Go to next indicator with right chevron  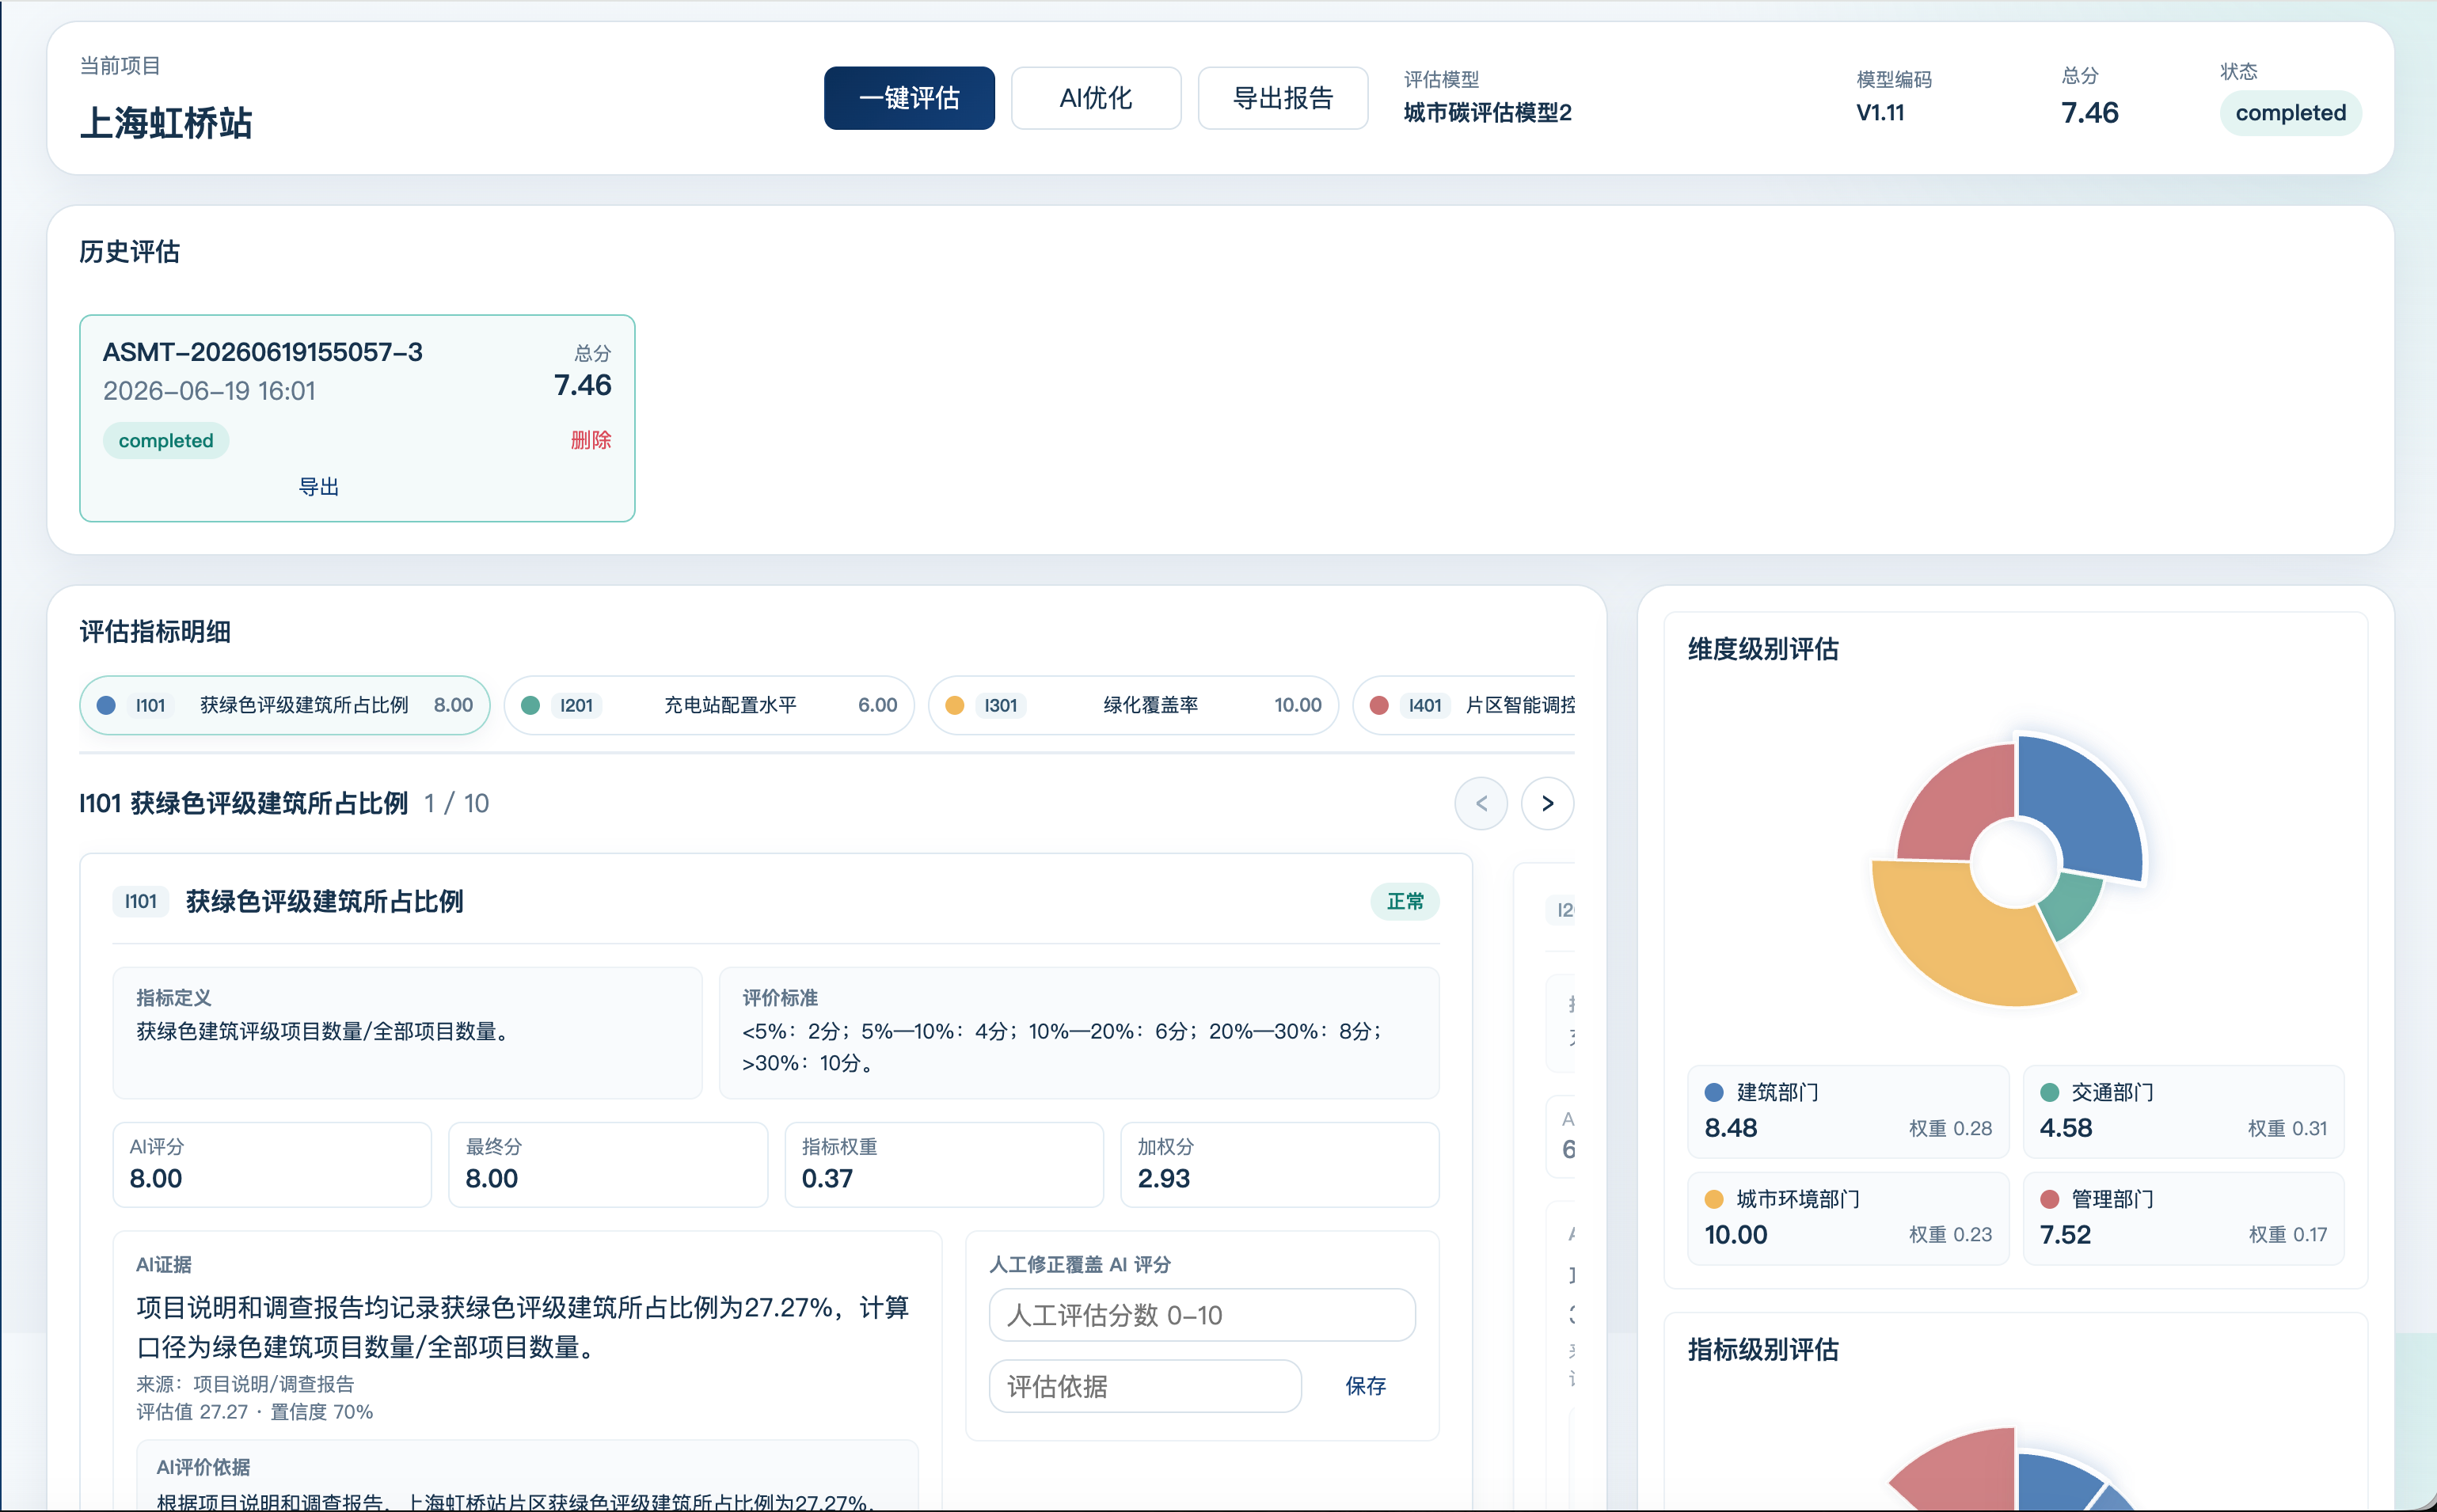1547,803
